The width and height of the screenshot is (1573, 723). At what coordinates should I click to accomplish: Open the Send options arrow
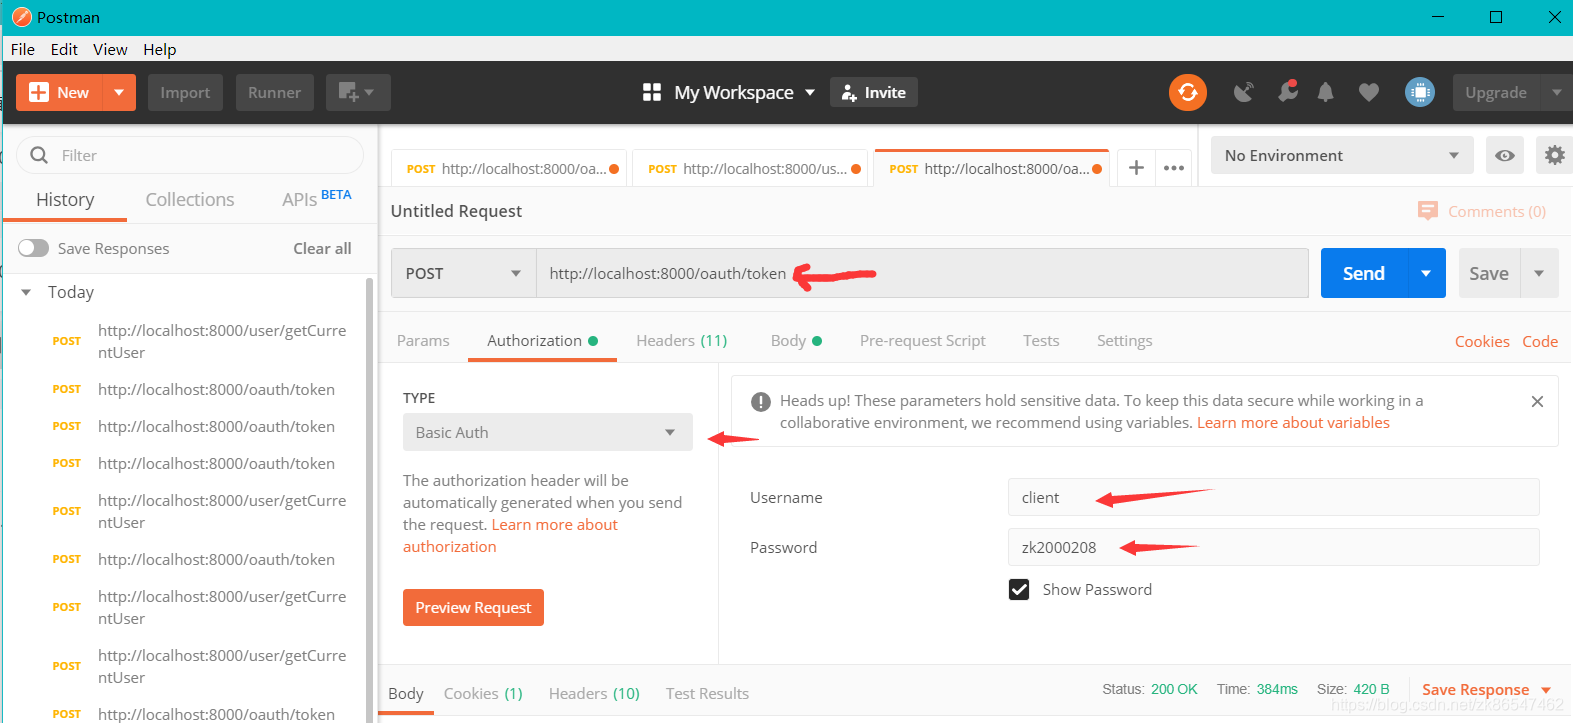click(1426, 273)
